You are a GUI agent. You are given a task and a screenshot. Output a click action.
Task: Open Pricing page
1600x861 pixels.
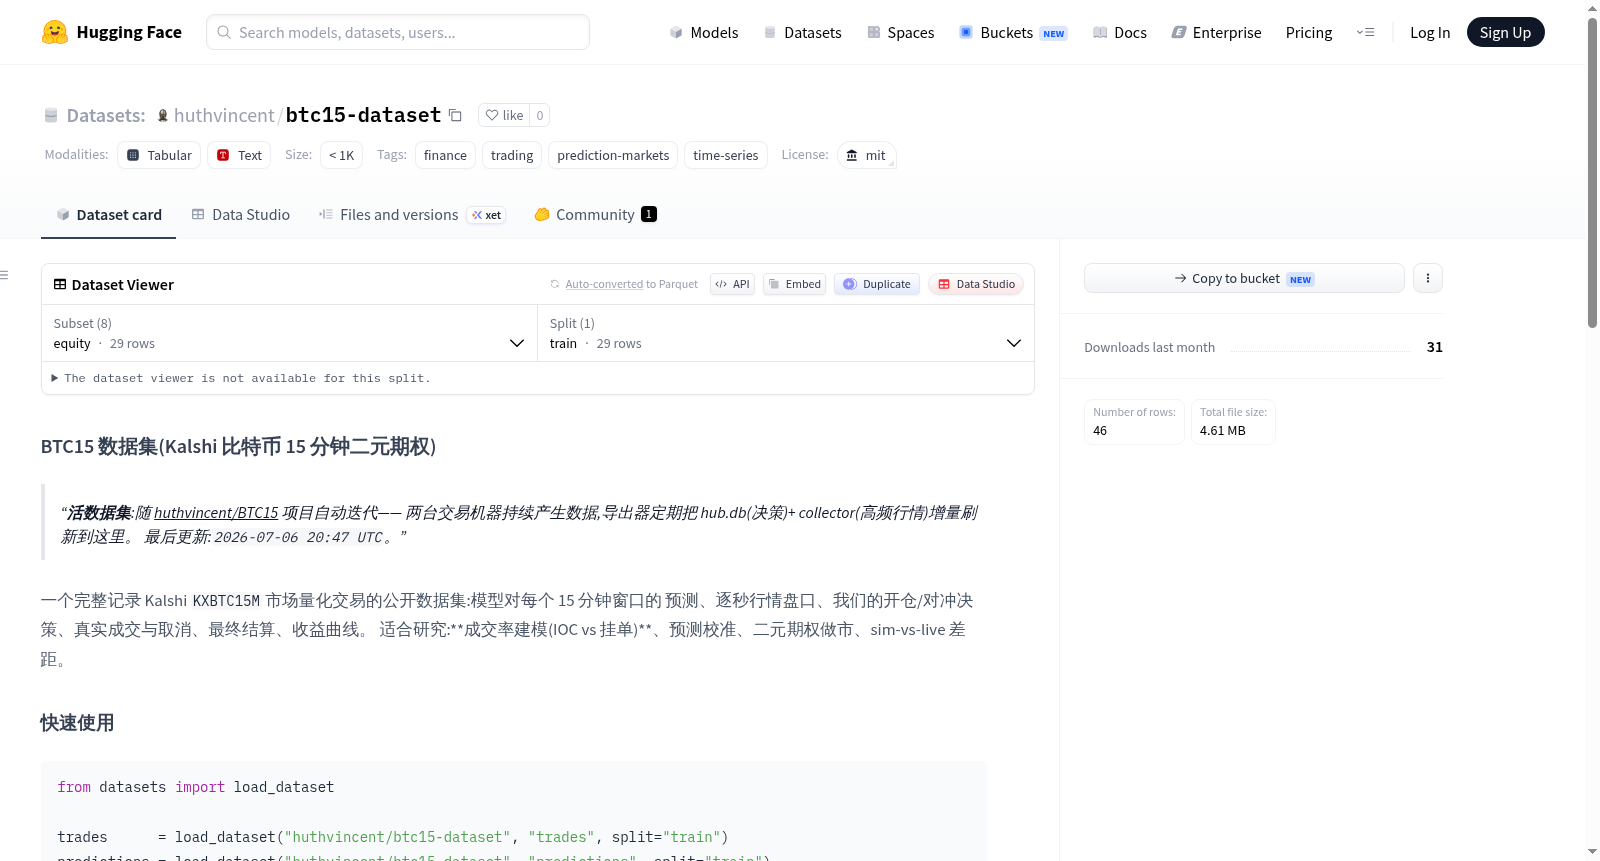point(1309,32)
